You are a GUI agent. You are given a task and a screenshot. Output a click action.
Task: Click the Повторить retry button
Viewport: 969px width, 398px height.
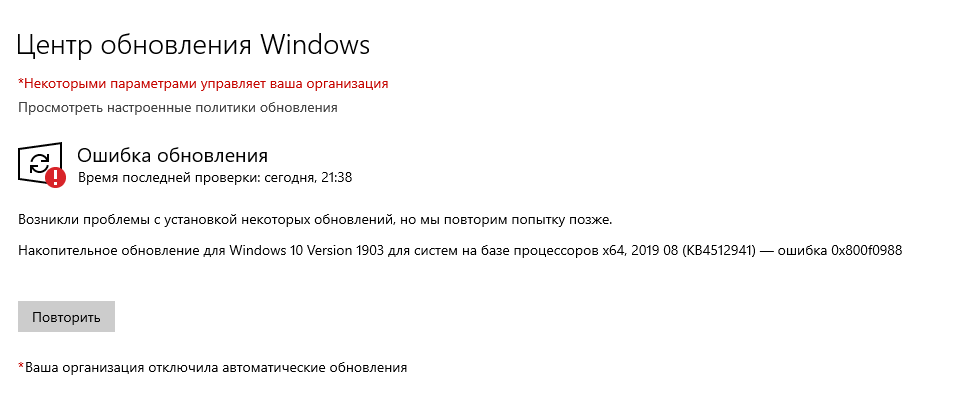click(x=66, y=317)
